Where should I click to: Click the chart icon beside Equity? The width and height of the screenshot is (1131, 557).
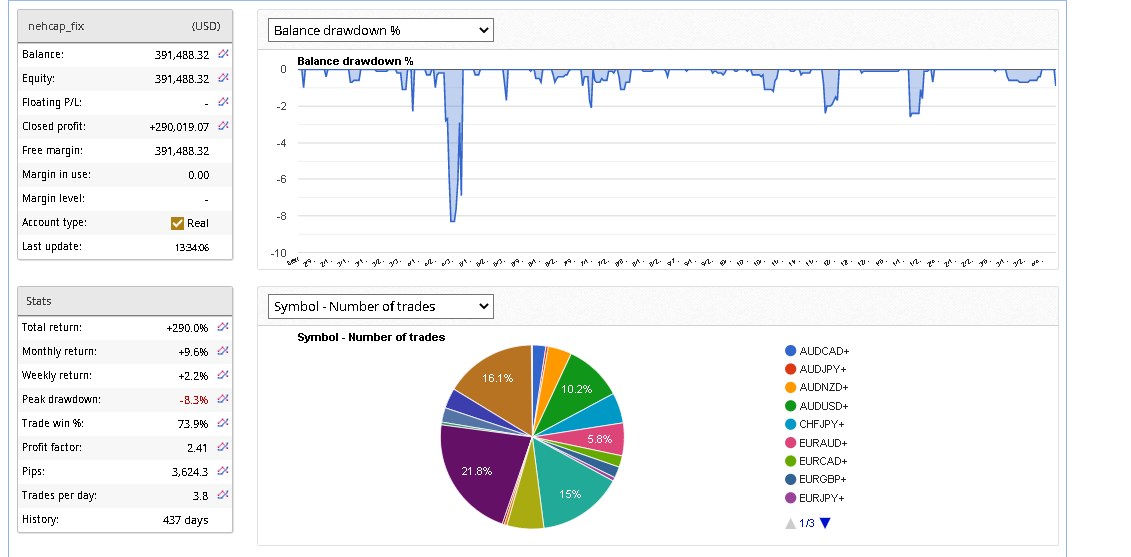(x=223, y=78)
